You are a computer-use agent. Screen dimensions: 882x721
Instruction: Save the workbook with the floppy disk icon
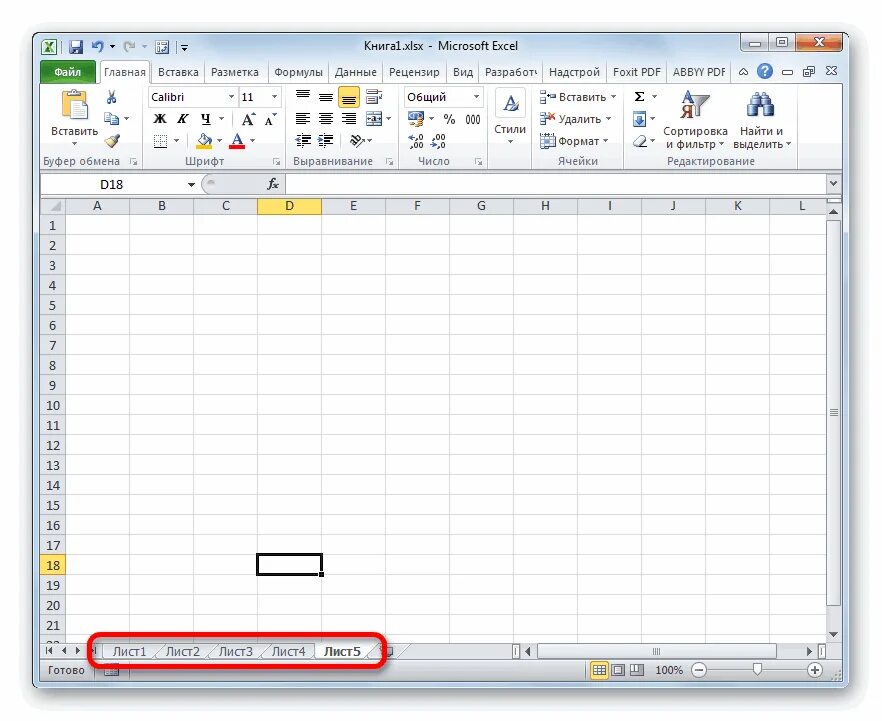click(x=76, y=47)
